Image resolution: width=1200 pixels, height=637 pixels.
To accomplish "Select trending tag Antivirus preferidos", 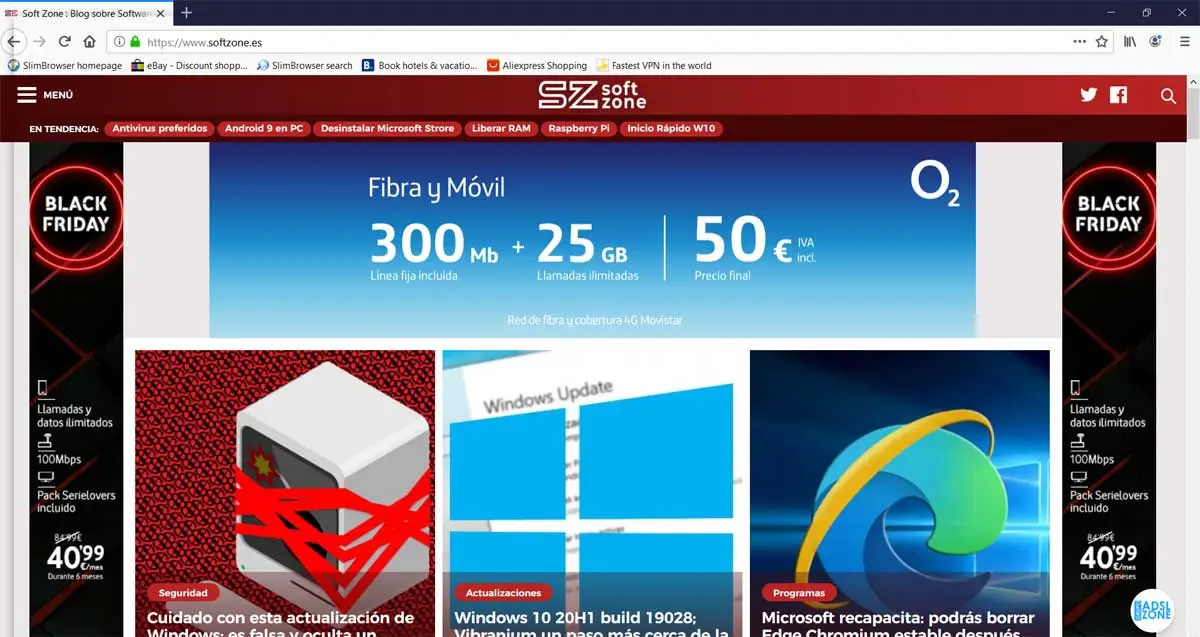I will [x=159, y=129].
